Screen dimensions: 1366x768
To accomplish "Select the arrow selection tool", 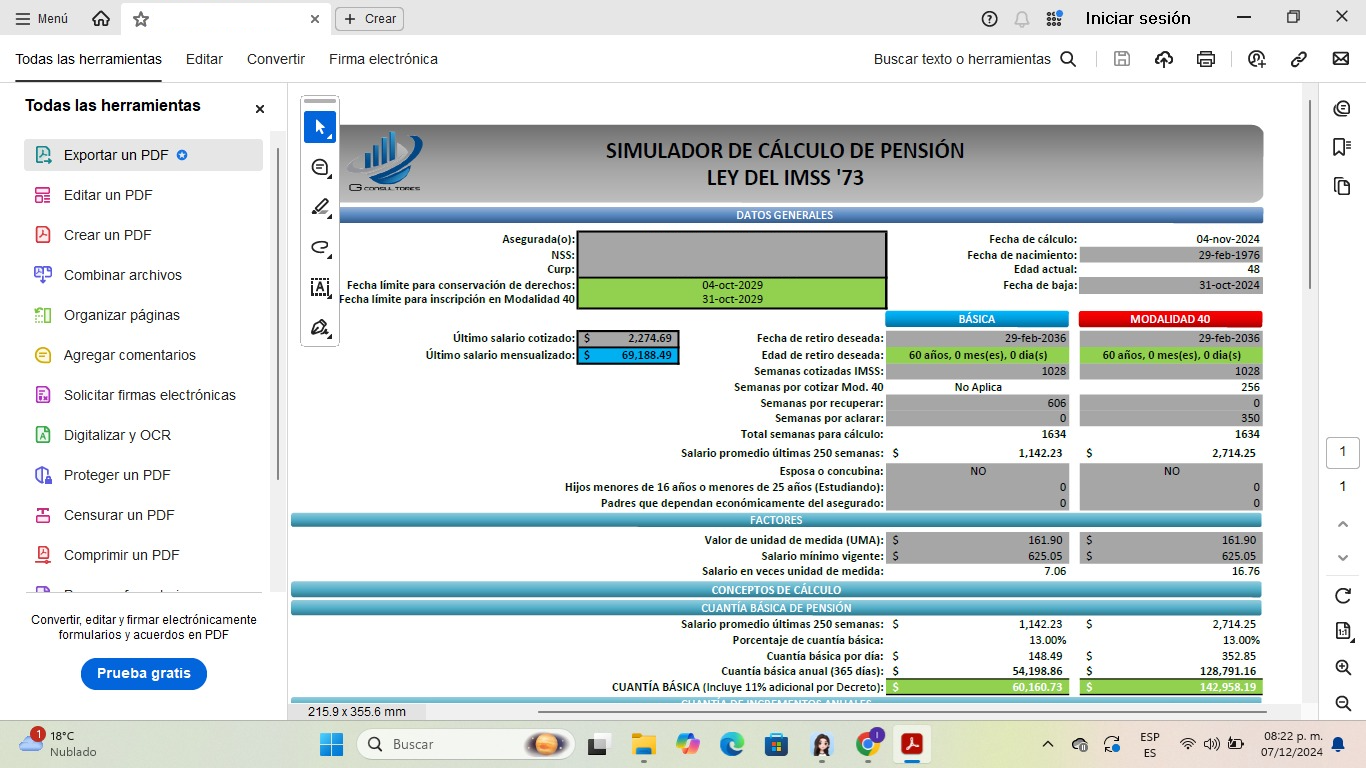I will pyautogui.click(x=320, y=127).
